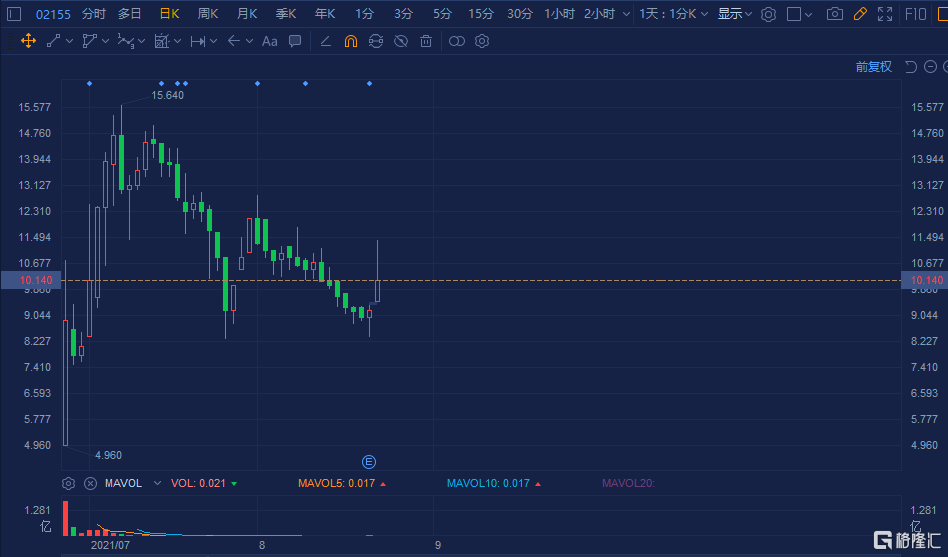The image size is (948, 557).
Task: Toggle the orange pencil drawing mode
Action: pyautogui.click(x=860, y=14)
